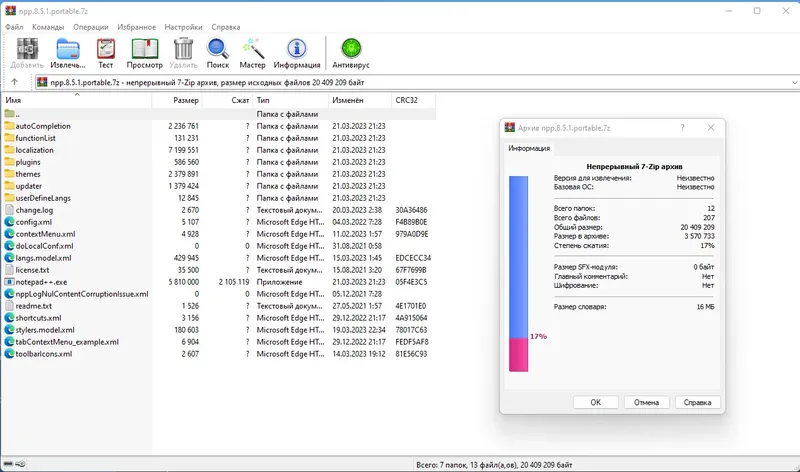Image resolution: width=800 pixels, height=472 pixels.
Task: Sort by the CRC32 column header
Action: pyautogui.click(x=414, y=100)
